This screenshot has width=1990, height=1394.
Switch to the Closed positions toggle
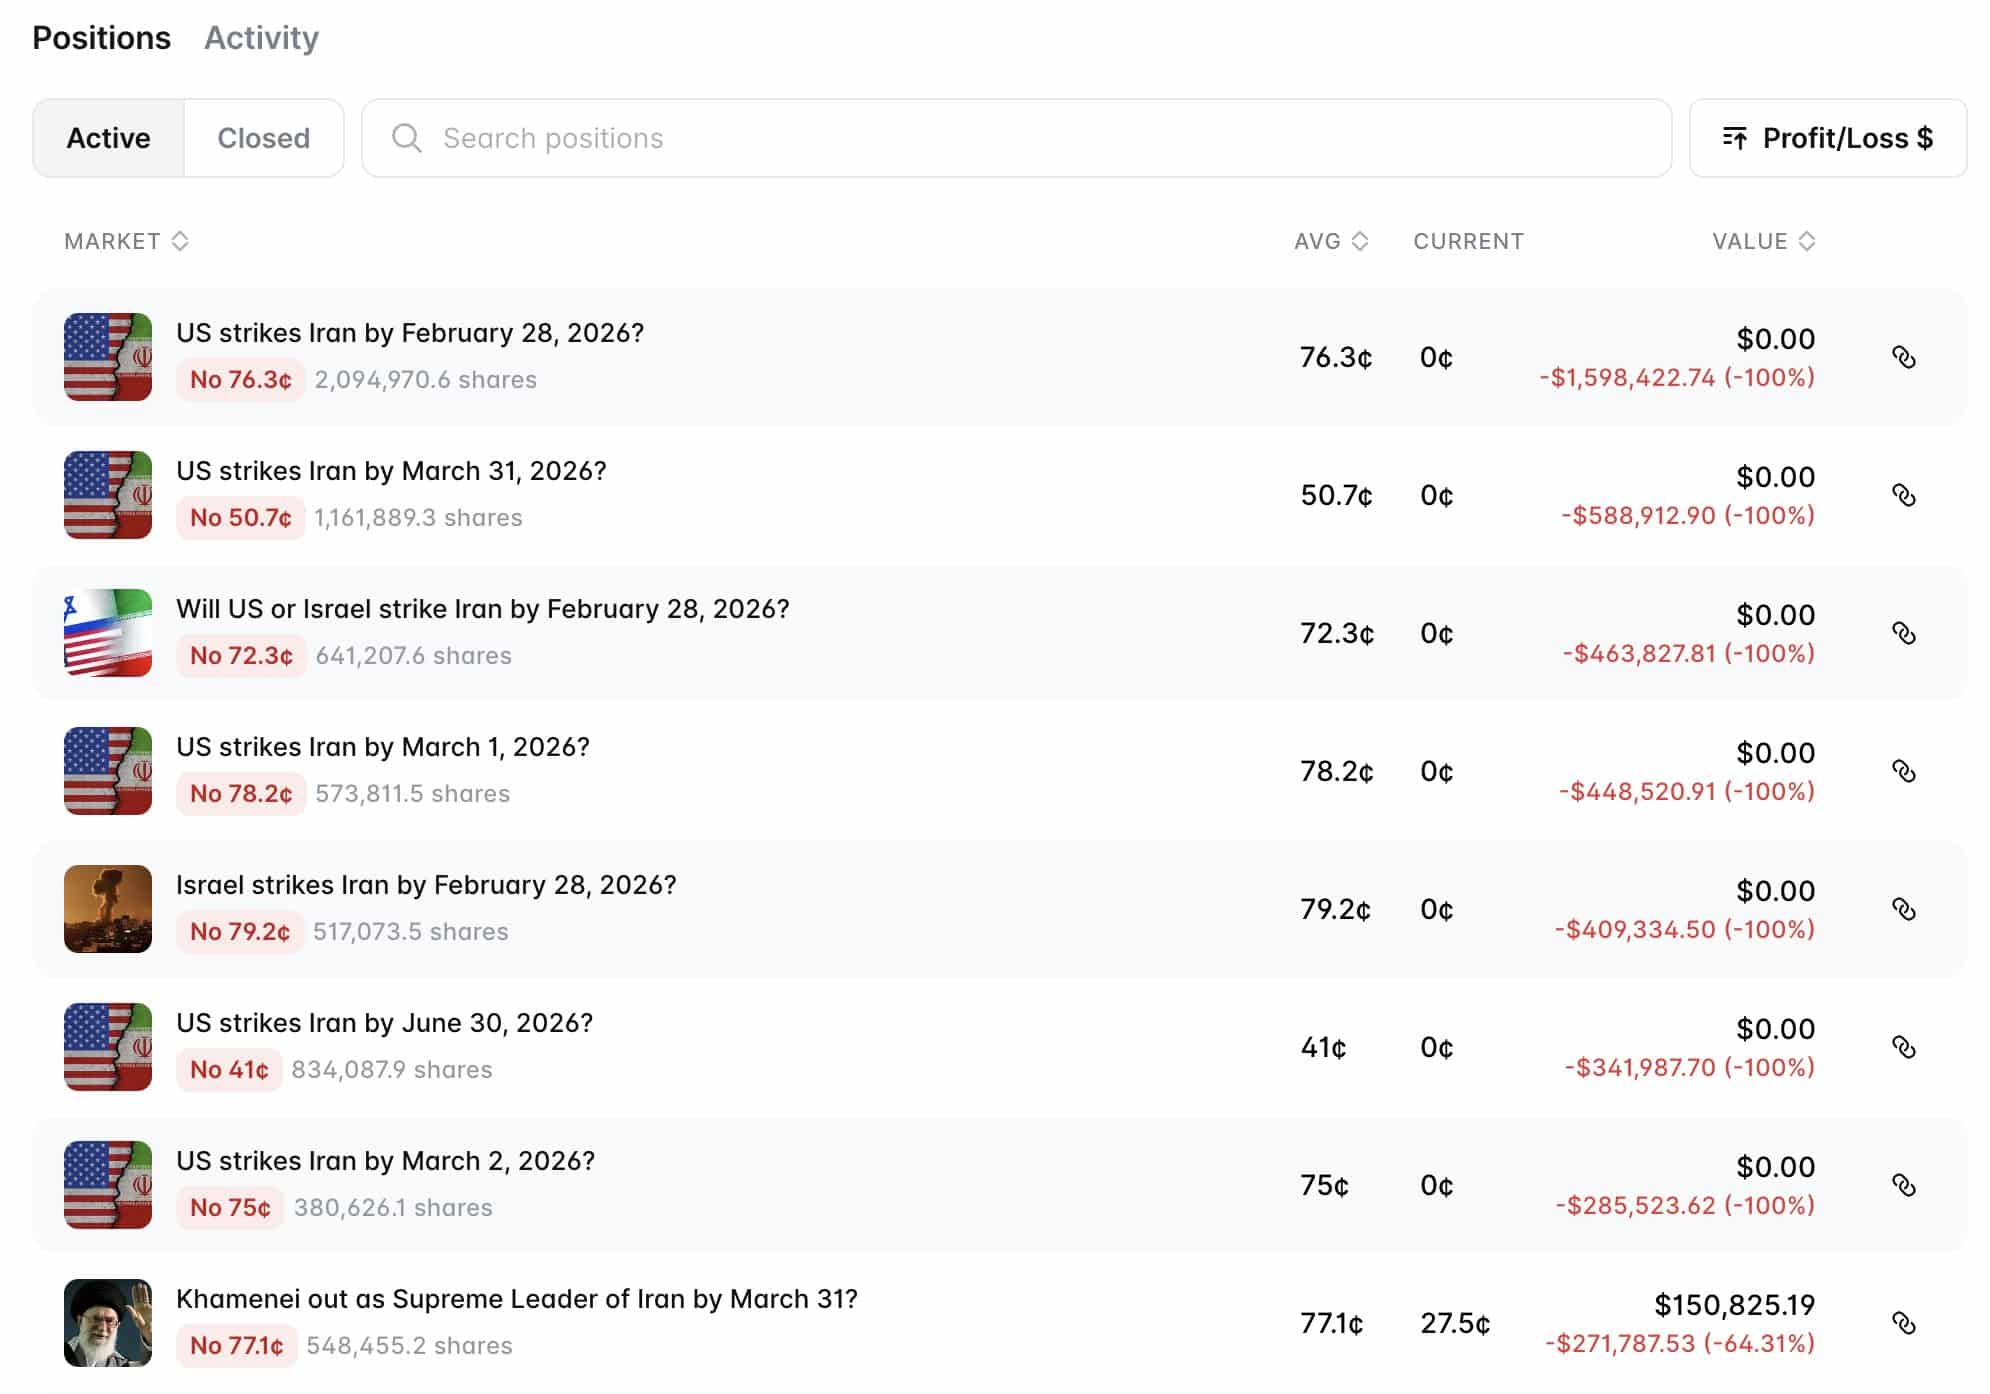[x=263, y=138]
